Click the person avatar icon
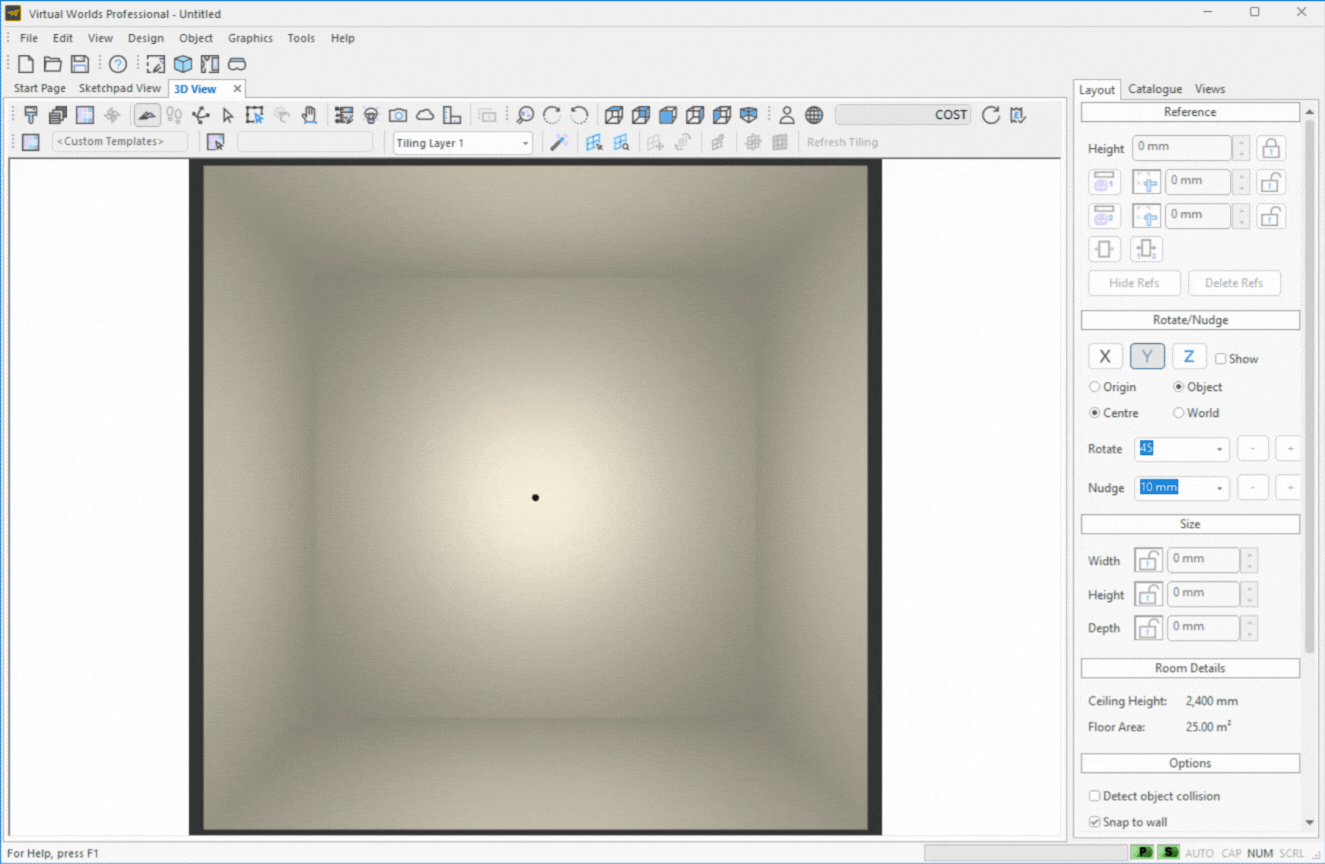The image size is (1325, 864). [x=787, y=115]
